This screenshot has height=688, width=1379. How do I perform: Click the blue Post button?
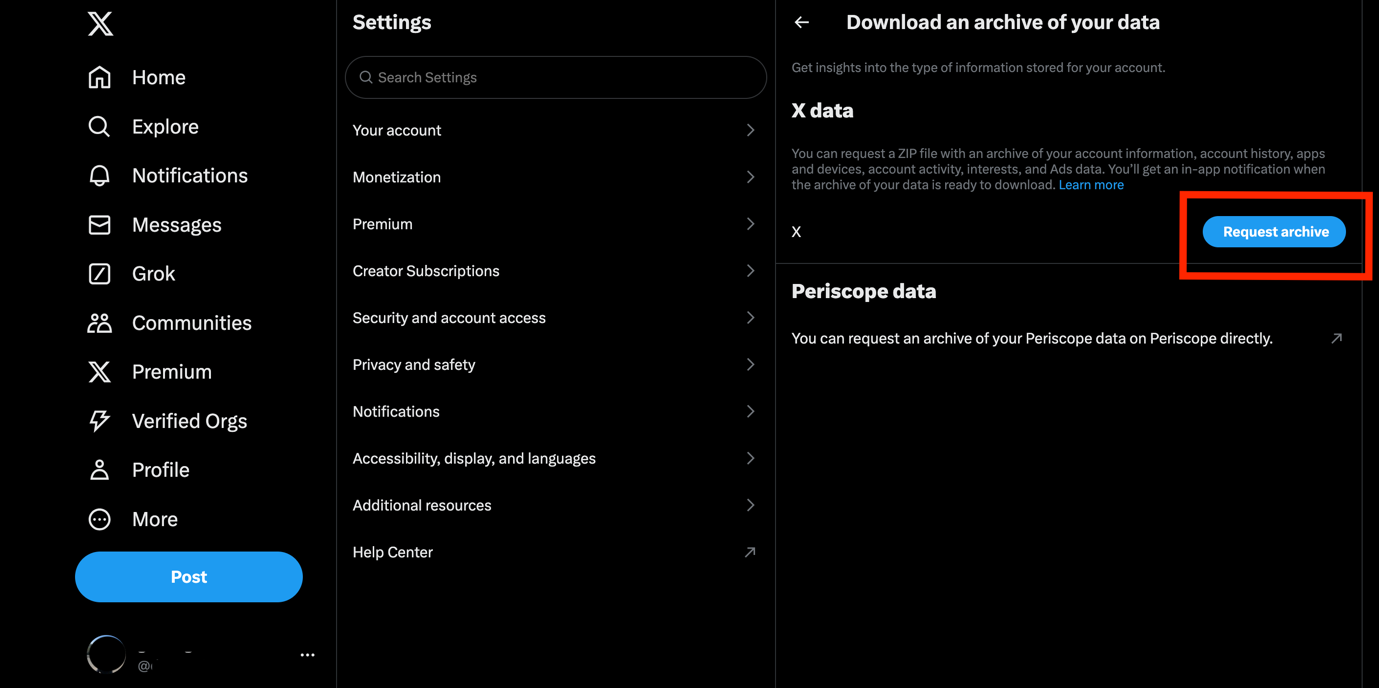click(x=189, y=577)
